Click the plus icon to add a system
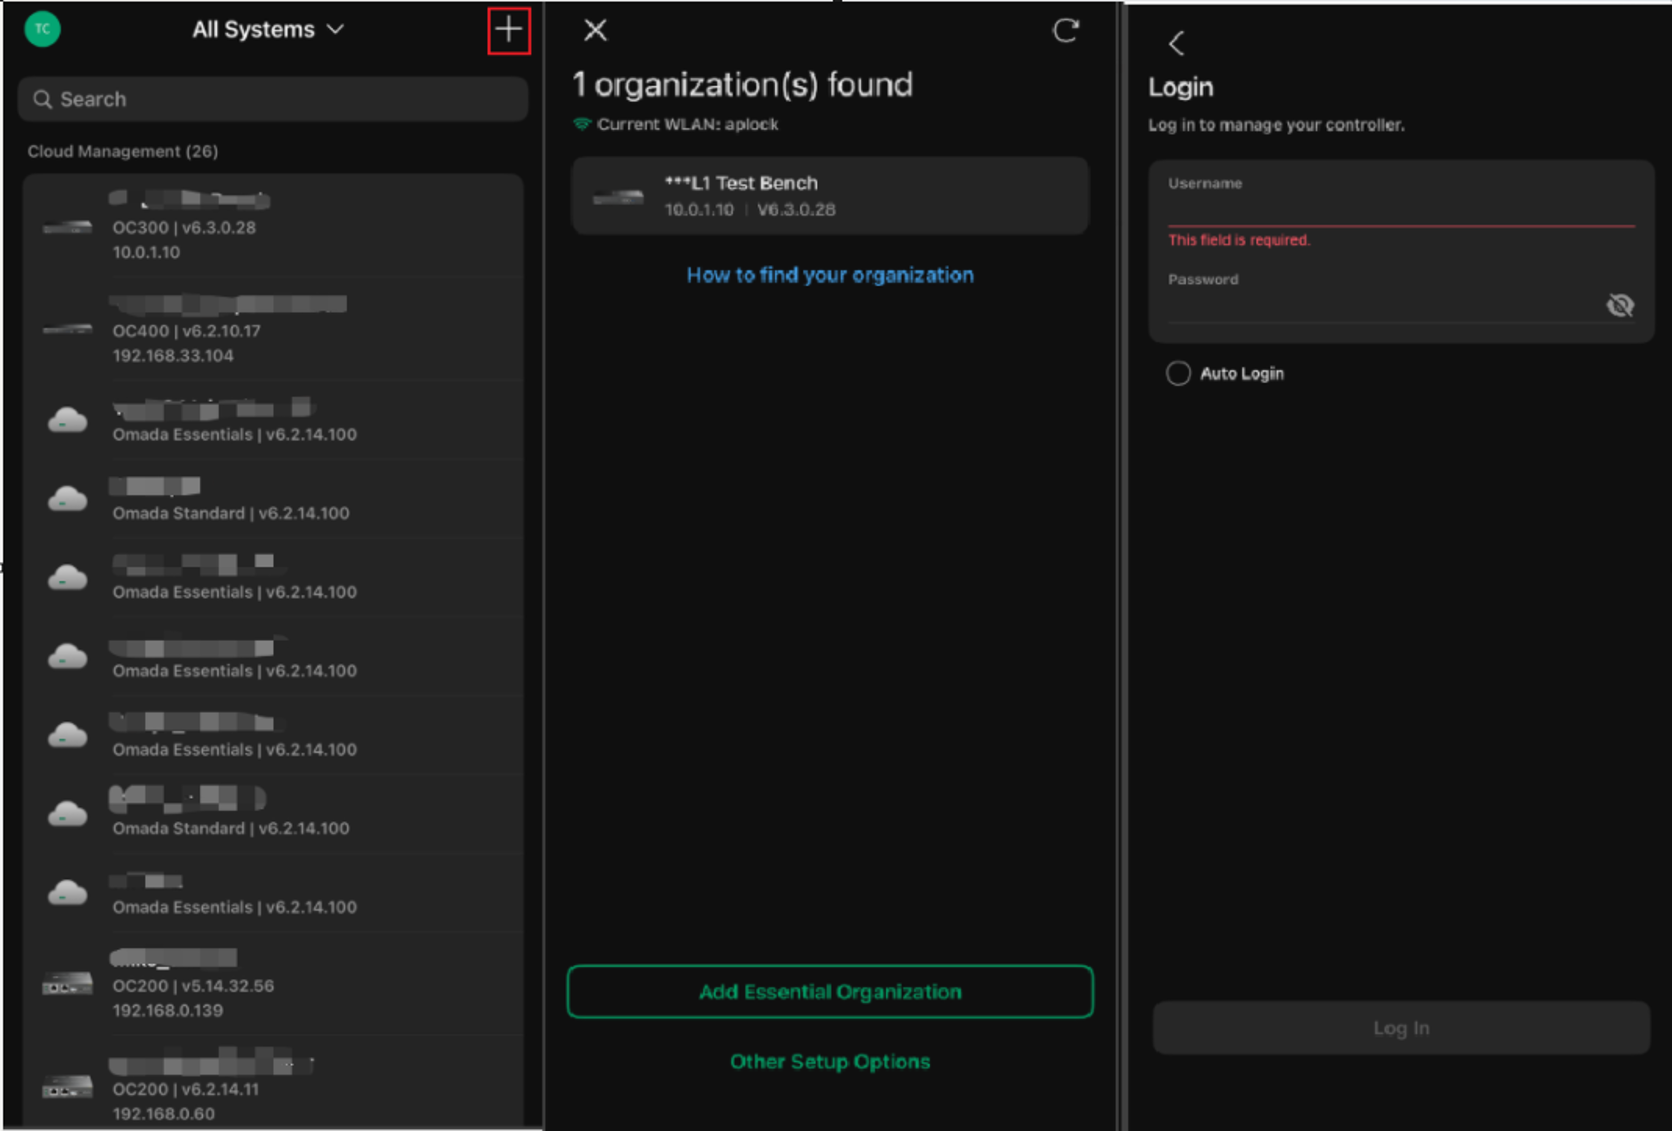Image resolution: width=1672 pixels, height=1131 pixels. 508,30
